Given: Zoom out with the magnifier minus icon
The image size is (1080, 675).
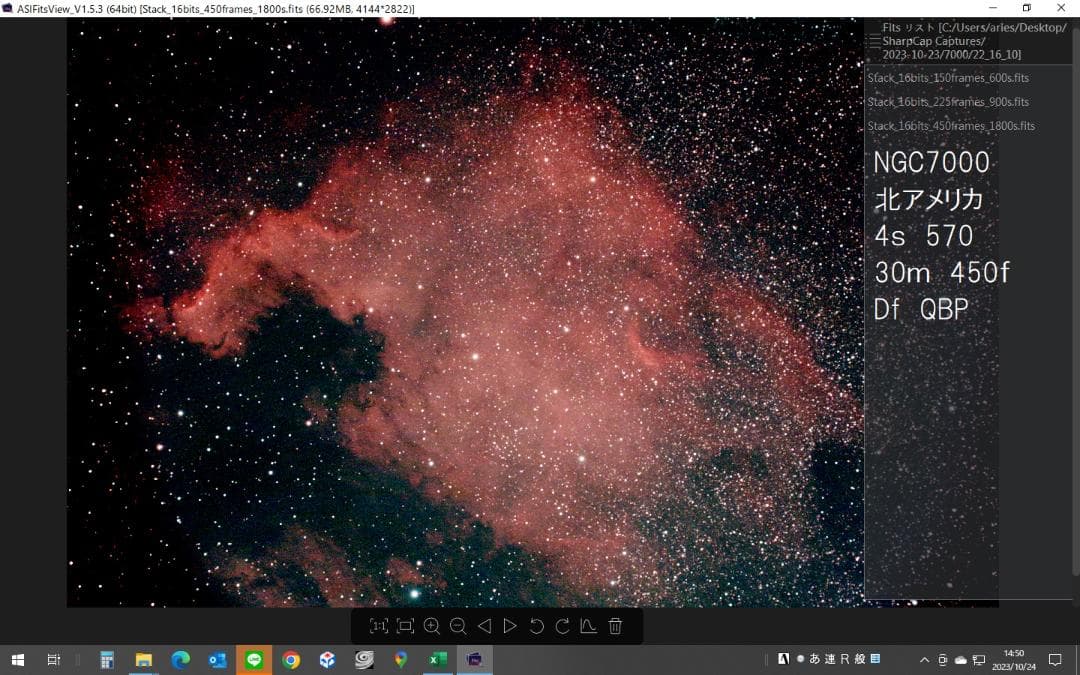Looking at the screenshot, I should [x=458, y=626].
